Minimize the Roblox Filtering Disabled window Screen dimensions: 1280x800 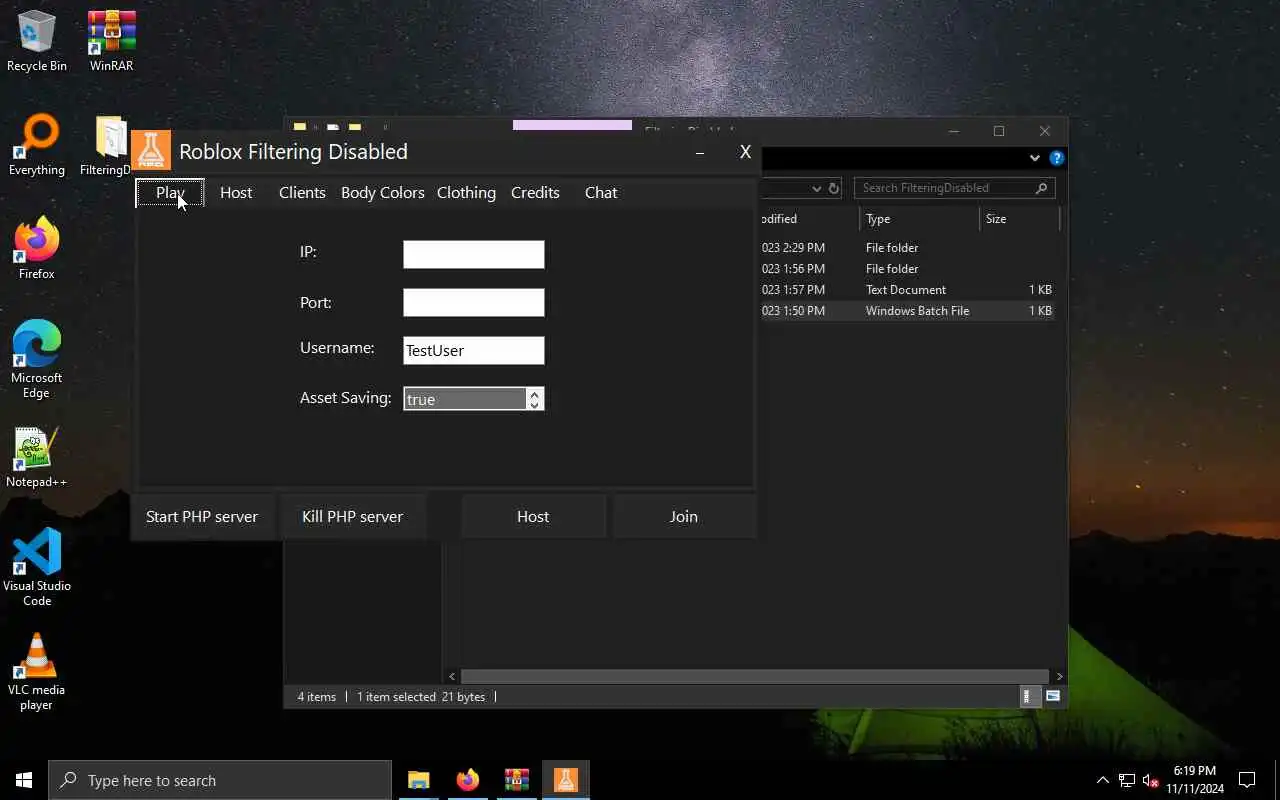tap(700, 152)
